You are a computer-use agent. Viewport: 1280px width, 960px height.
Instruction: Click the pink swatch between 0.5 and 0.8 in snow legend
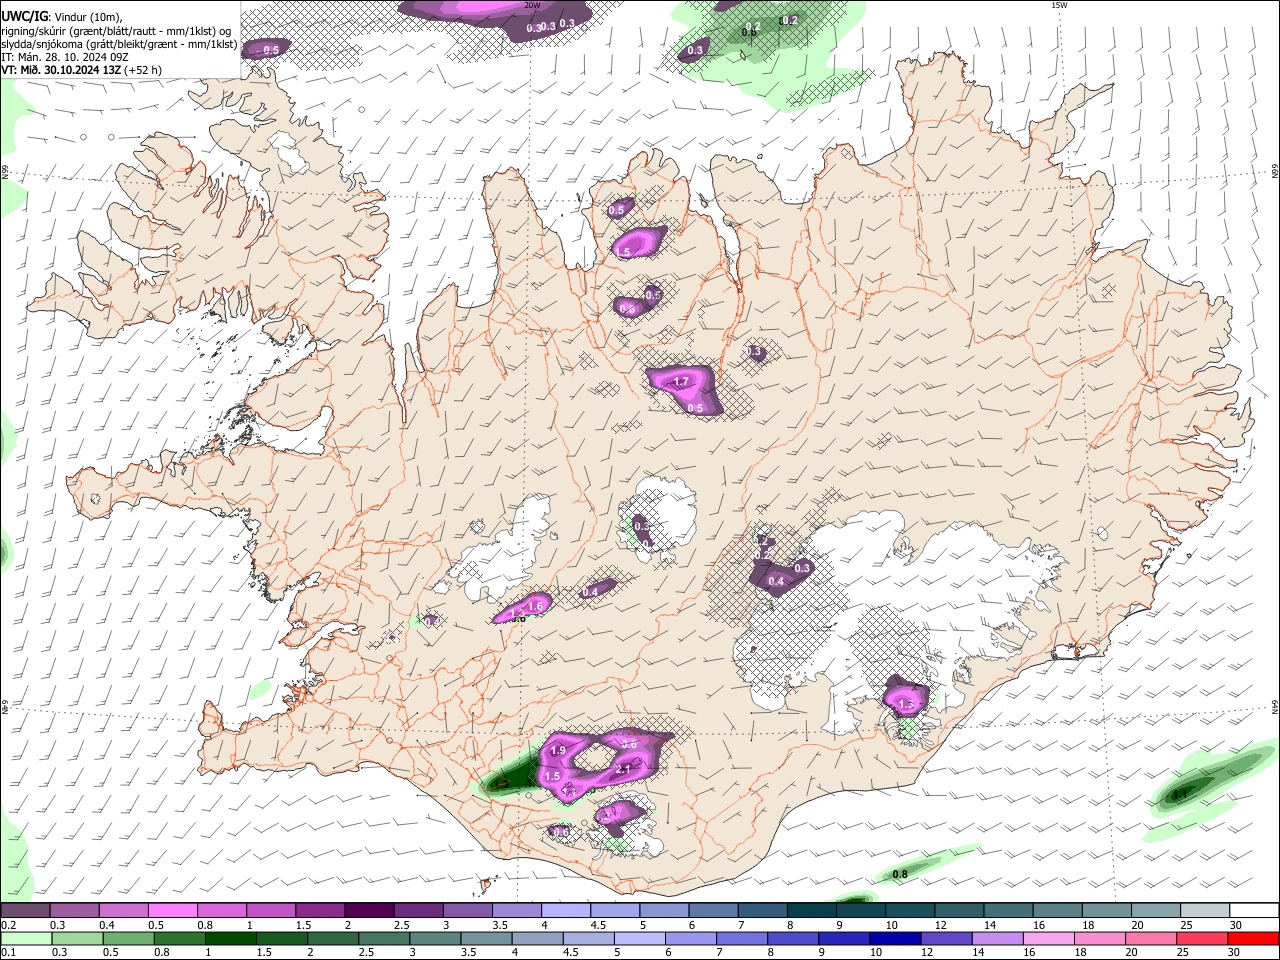pyautogui.click(x=171, y=911)
